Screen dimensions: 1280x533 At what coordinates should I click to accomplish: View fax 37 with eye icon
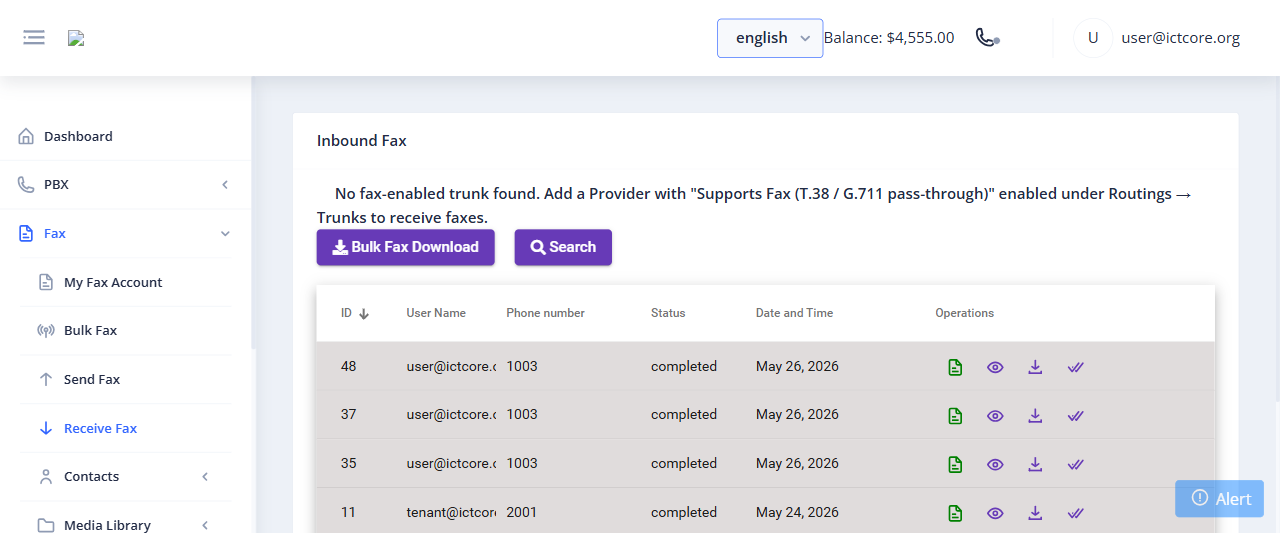coord(995,415)
